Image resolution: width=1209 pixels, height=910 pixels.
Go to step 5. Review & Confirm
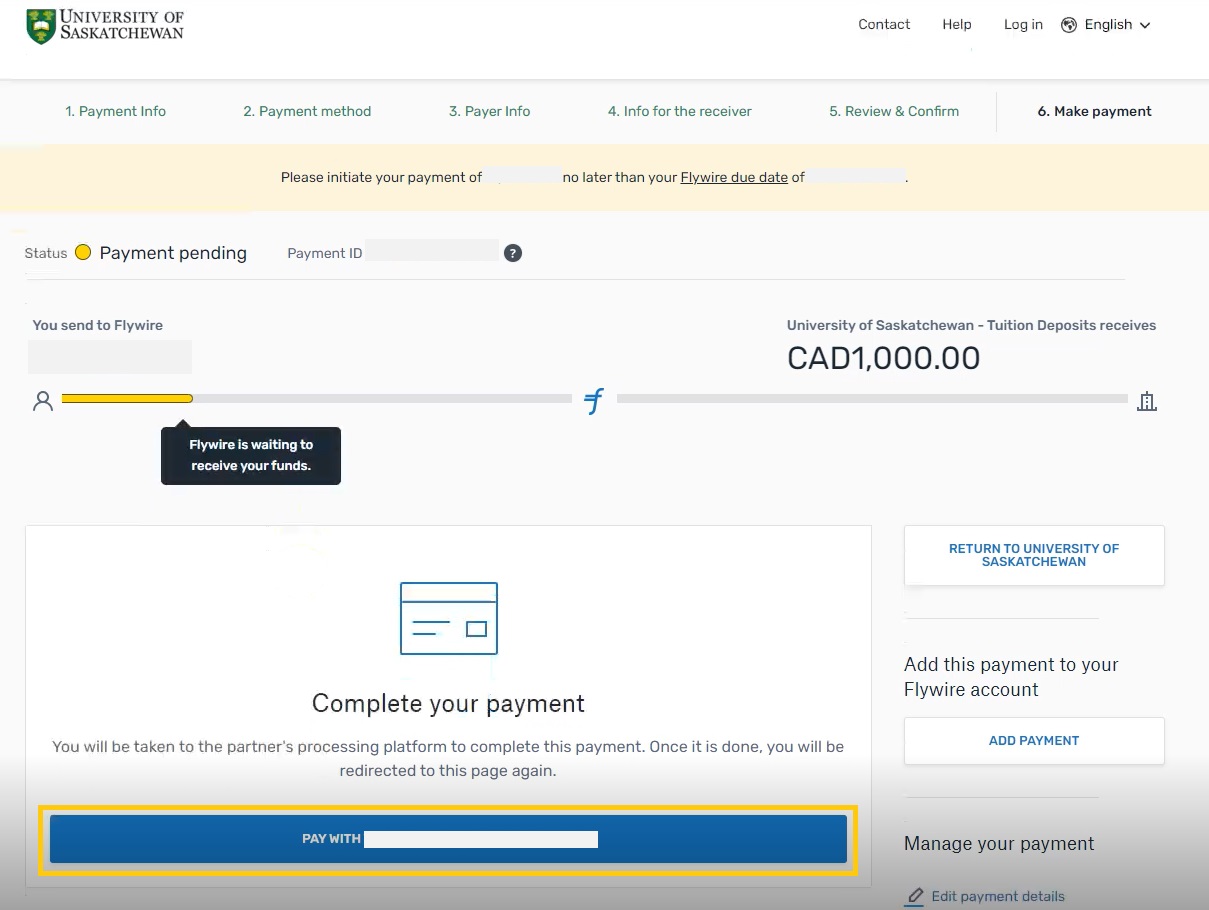coord(894,111)
